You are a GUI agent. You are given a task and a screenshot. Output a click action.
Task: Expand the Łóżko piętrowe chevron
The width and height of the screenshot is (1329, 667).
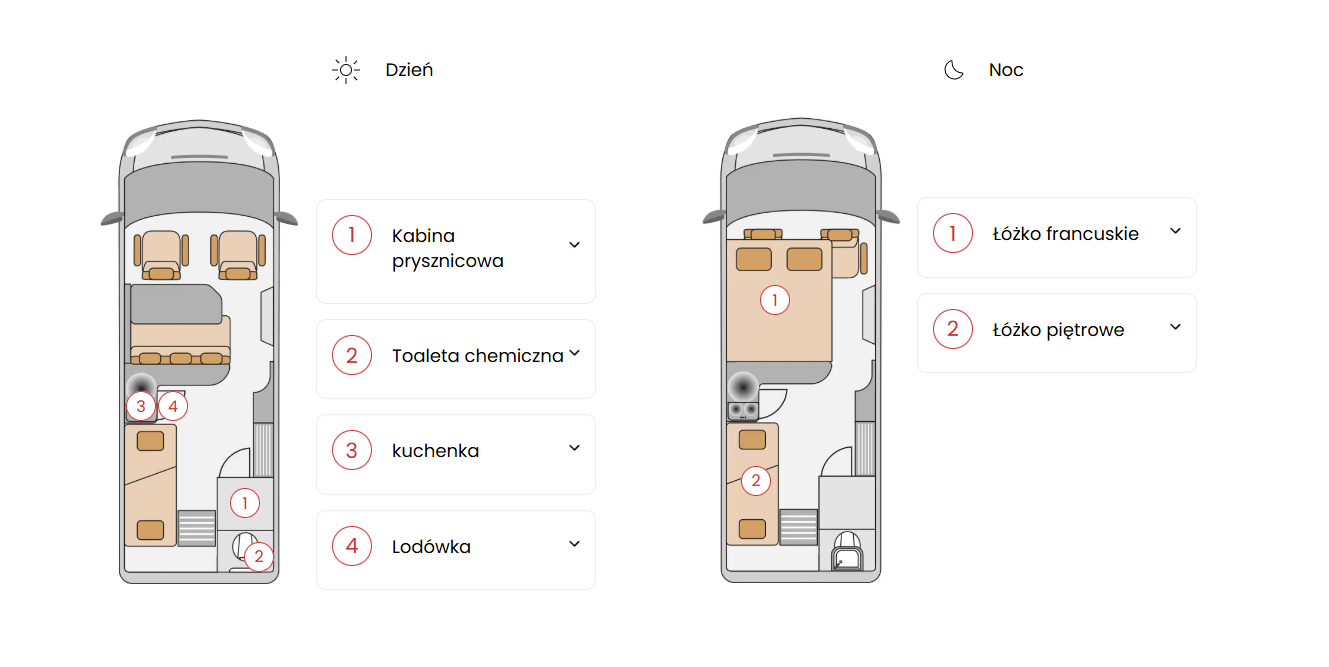pos(1176,327)
